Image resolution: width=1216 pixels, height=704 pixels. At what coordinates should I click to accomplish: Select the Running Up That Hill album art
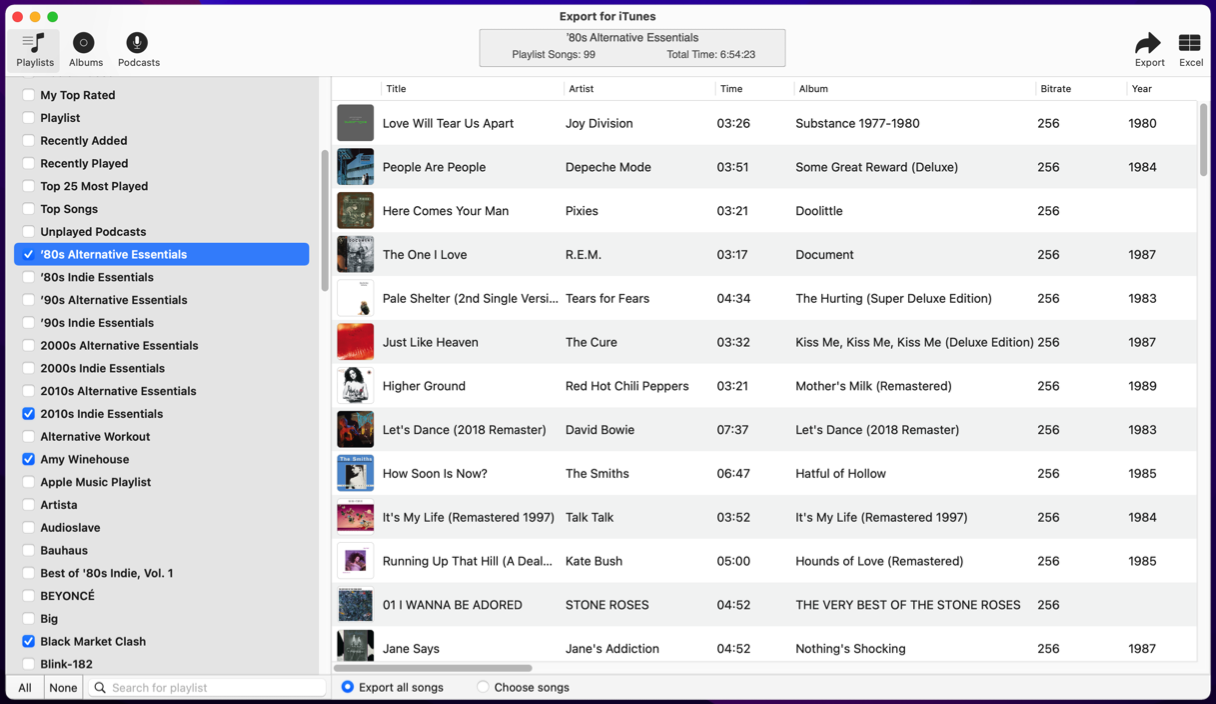click(x=355, y=561)
